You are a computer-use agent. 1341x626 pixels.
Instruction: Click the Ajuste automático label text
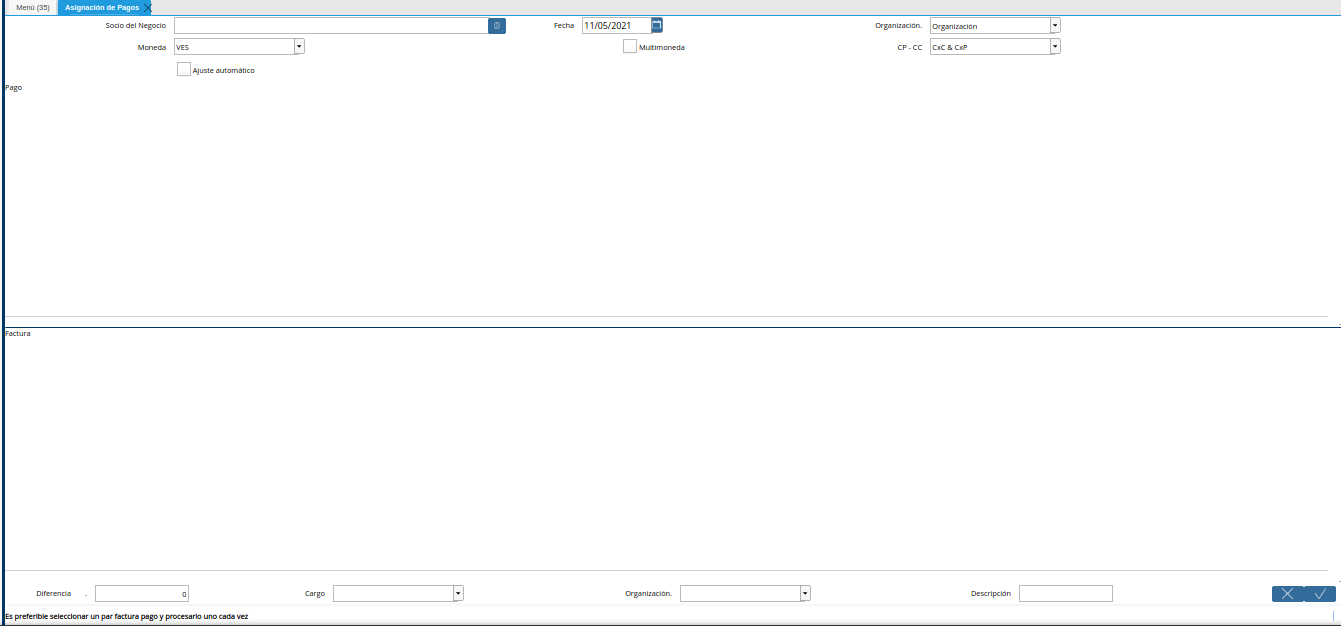223,70
